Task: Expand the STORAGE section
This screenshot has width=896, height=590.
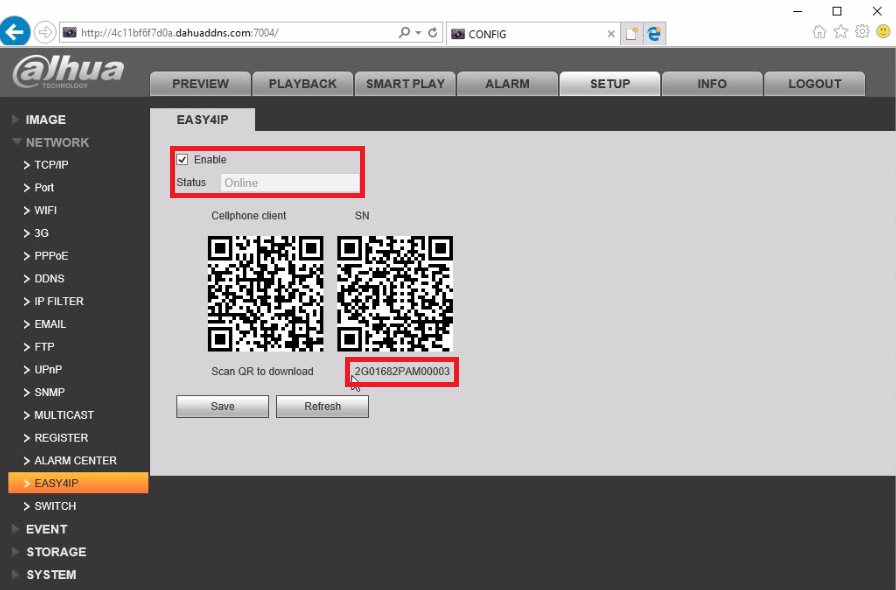Action: click(55, 552)
